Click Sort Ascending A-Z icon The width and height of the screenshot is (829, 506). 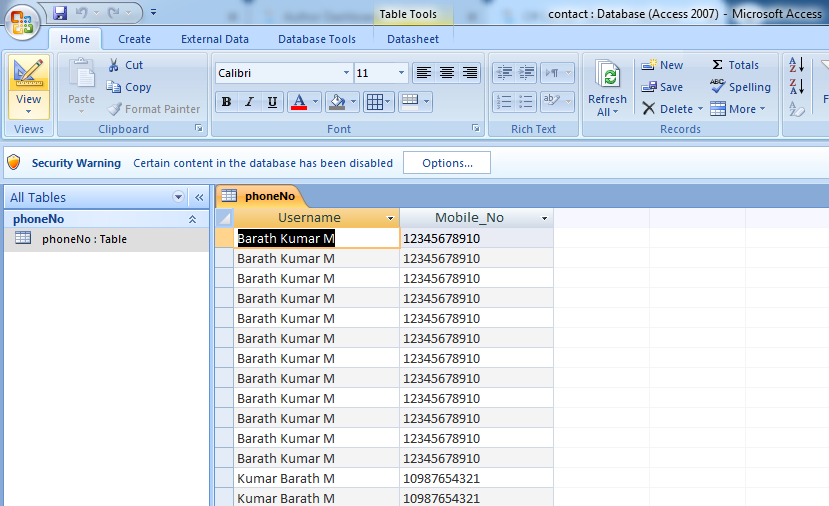coord(797,65)
